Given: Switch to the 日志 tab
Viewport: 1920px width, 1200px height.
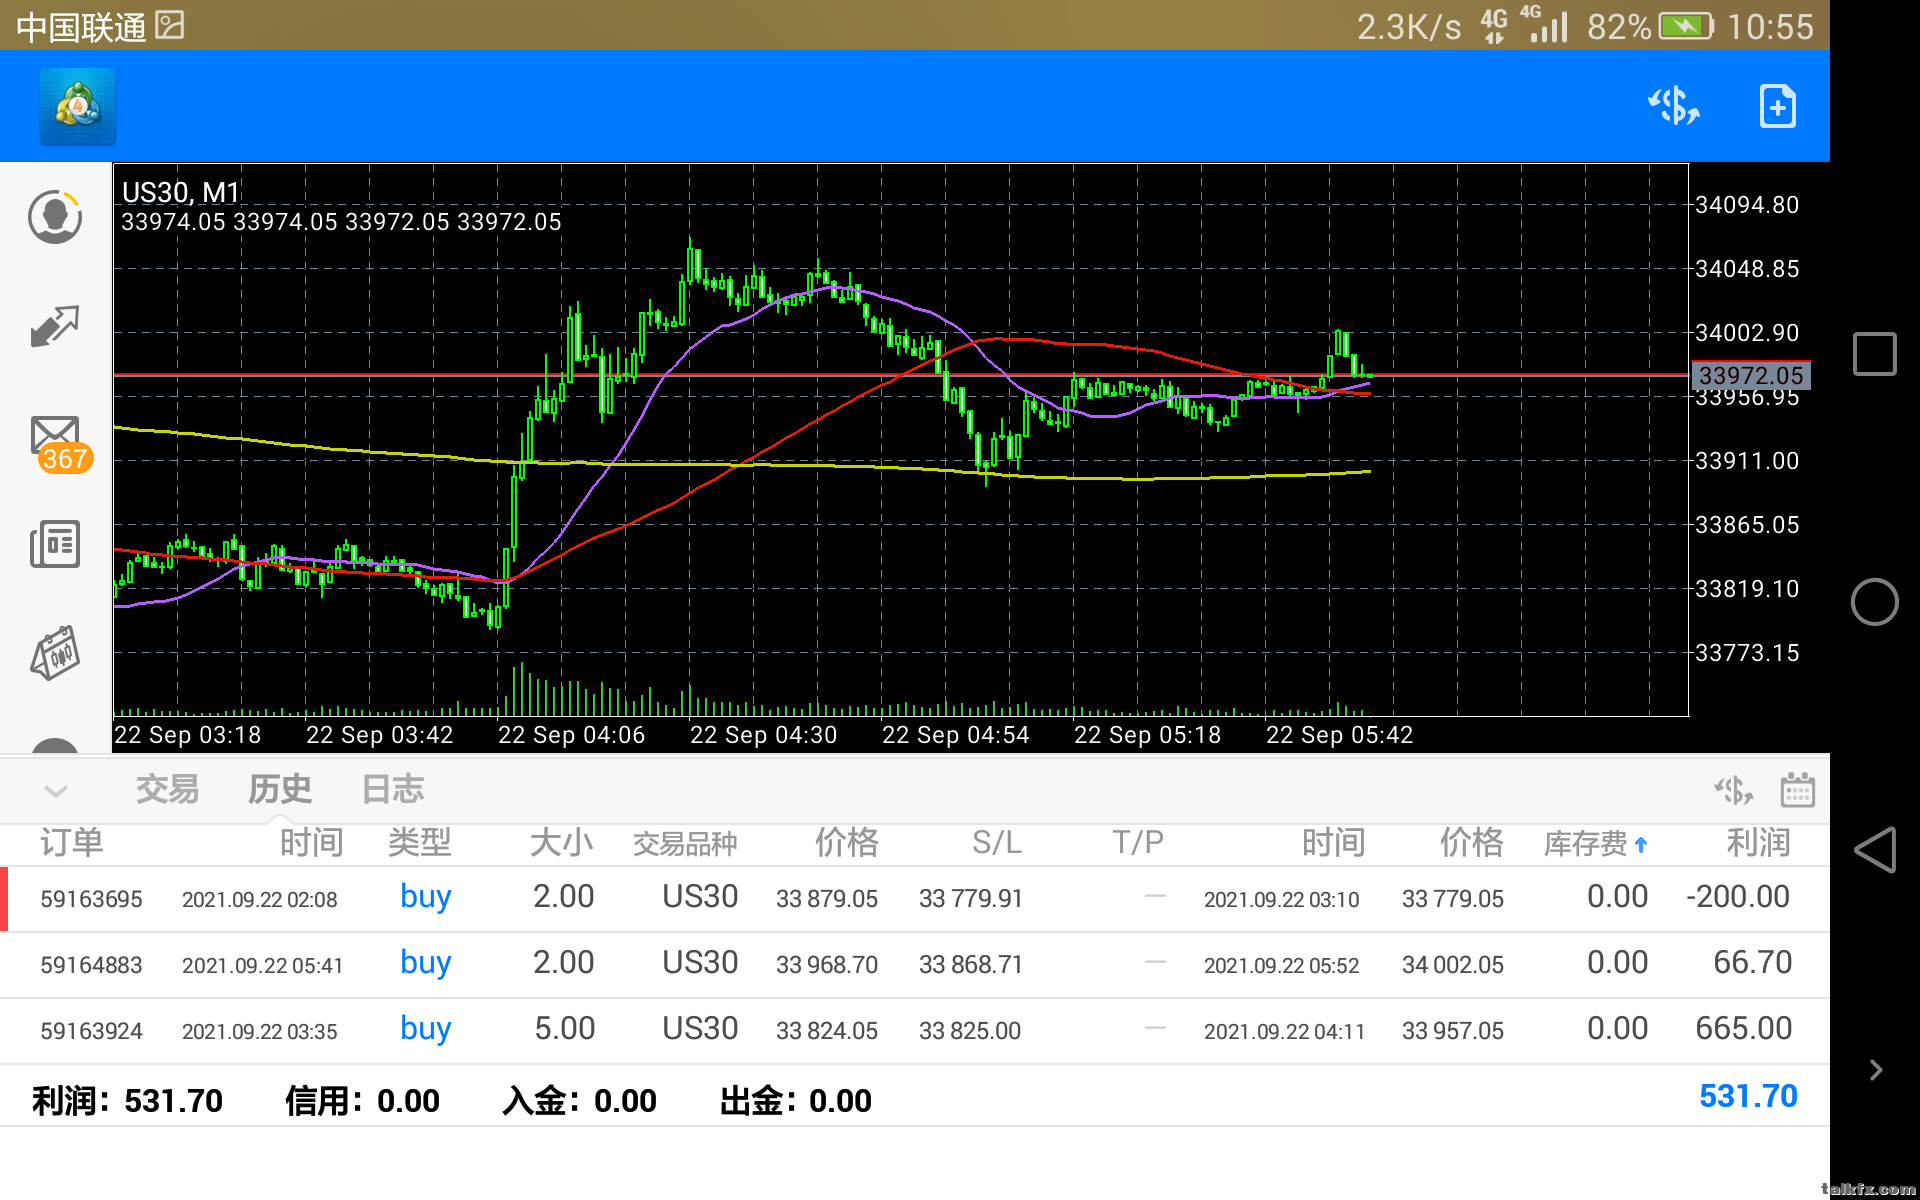Looking at the screenshot, I should pyautogui.click(x=392, y=789).
